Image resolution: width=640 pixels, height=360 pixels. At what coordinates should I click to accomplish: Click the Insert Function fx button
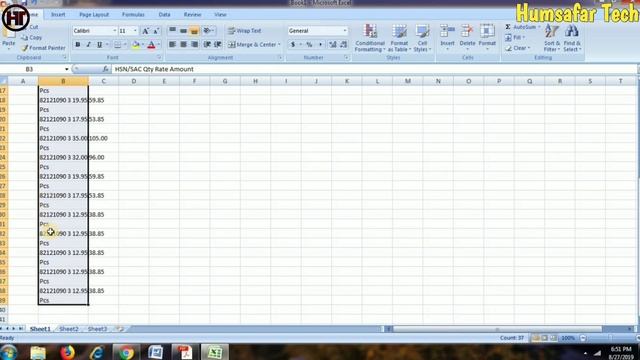tap(105, 69)
